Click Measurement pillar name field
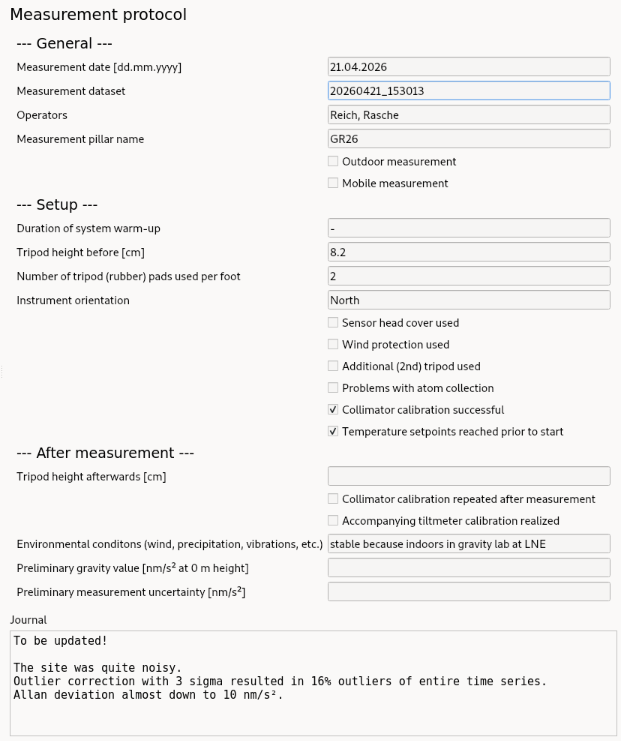This screenshot has width=621, height=741. (x=468, y=139)
